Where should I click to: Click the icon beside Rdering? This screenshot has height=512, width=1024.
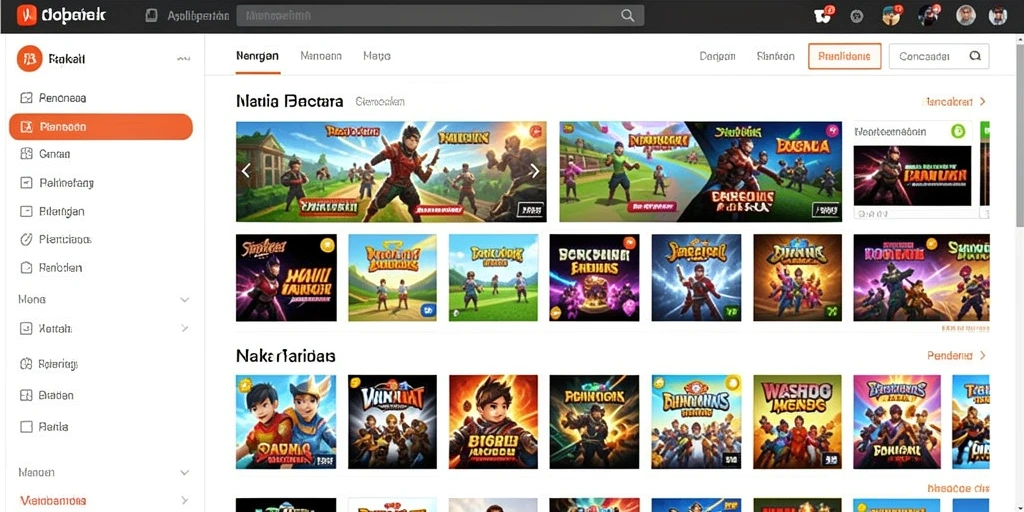(26, 364)
